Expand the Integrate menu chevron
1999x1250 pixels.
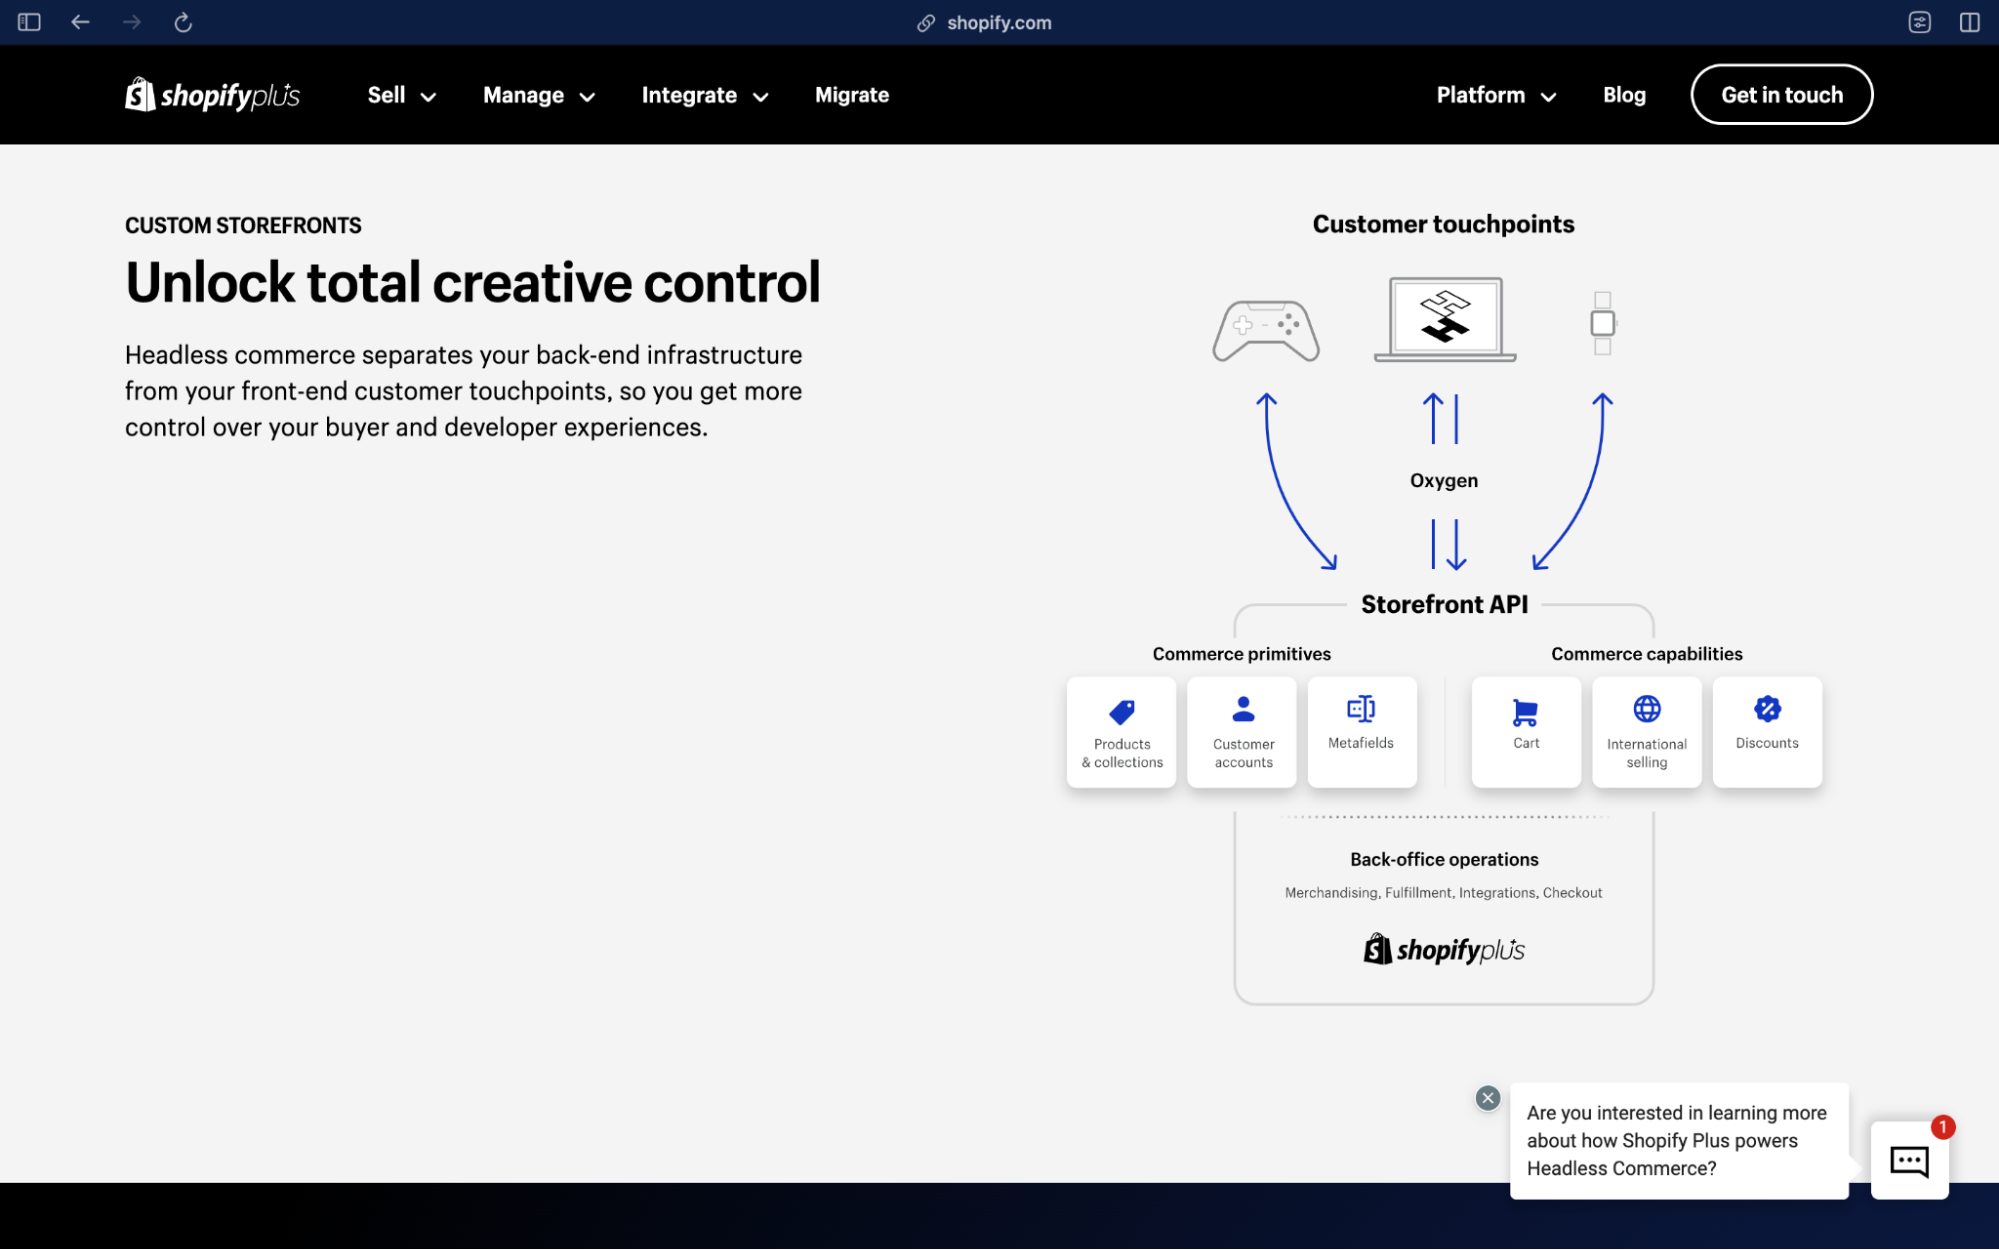[x=760, y=97]
